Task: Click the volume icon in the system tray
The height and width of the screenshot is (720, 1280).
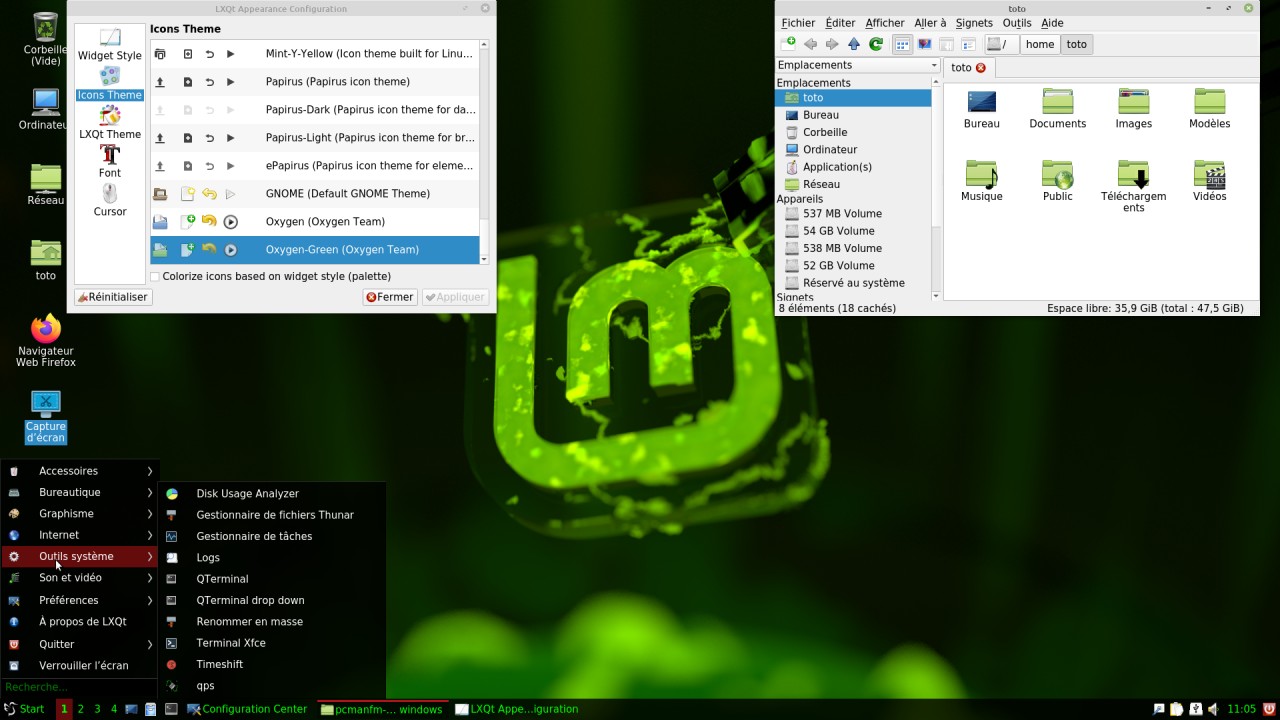Action: click(1213, 709)
